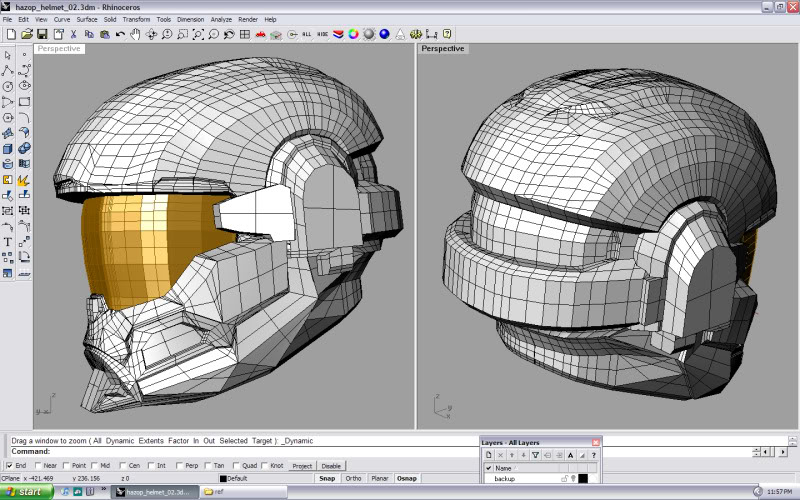Viewport: 800px width, 500px height.
Task: Click the dimension tool icon
Action: [432, 34]
